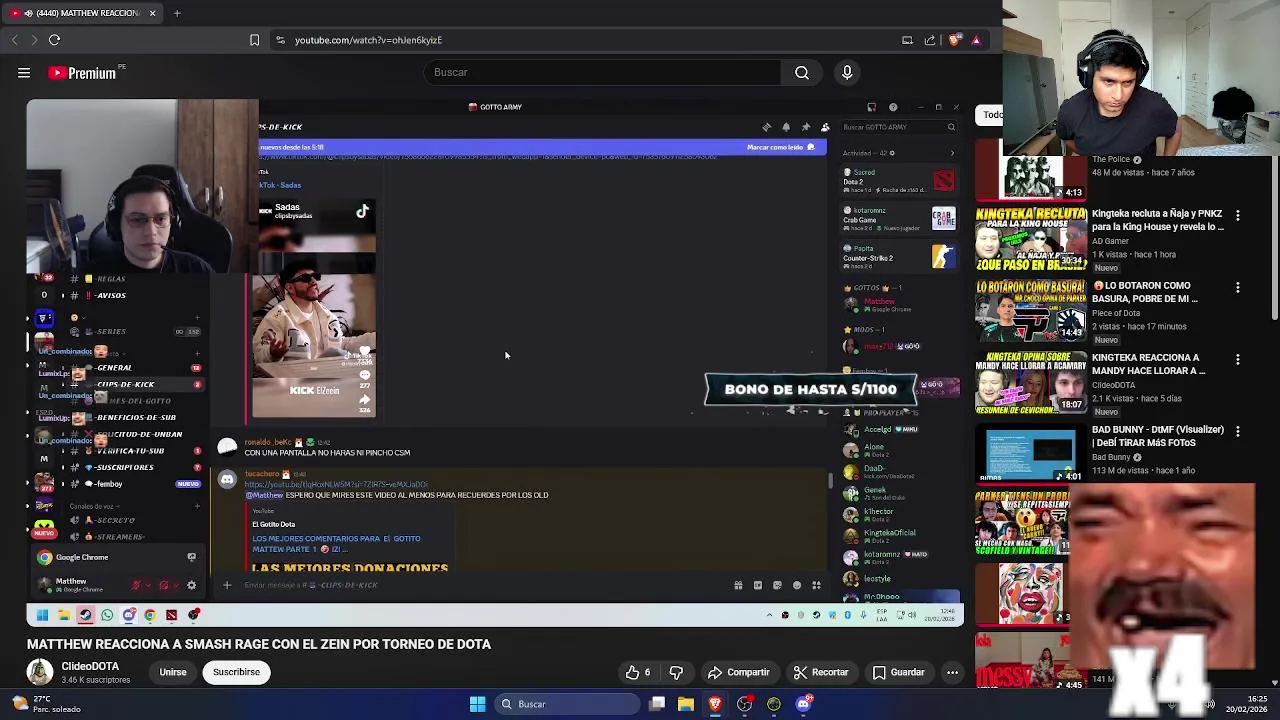Open the Kingteka recluta a Ñaja y PNKZ video thumbnail

pos(1031,237)
